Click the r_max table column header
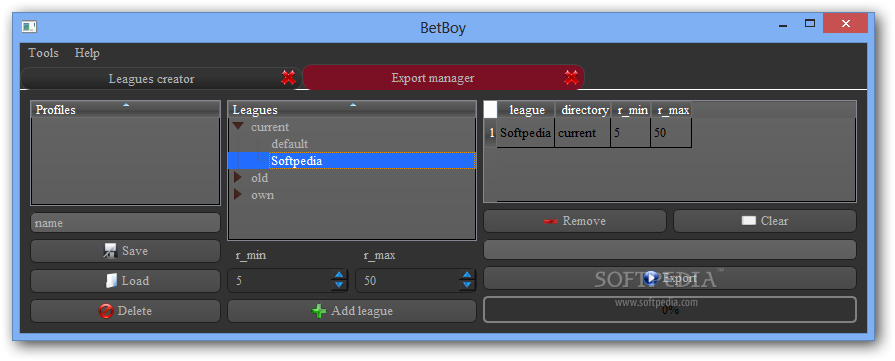895x361 pixels. 671,110
